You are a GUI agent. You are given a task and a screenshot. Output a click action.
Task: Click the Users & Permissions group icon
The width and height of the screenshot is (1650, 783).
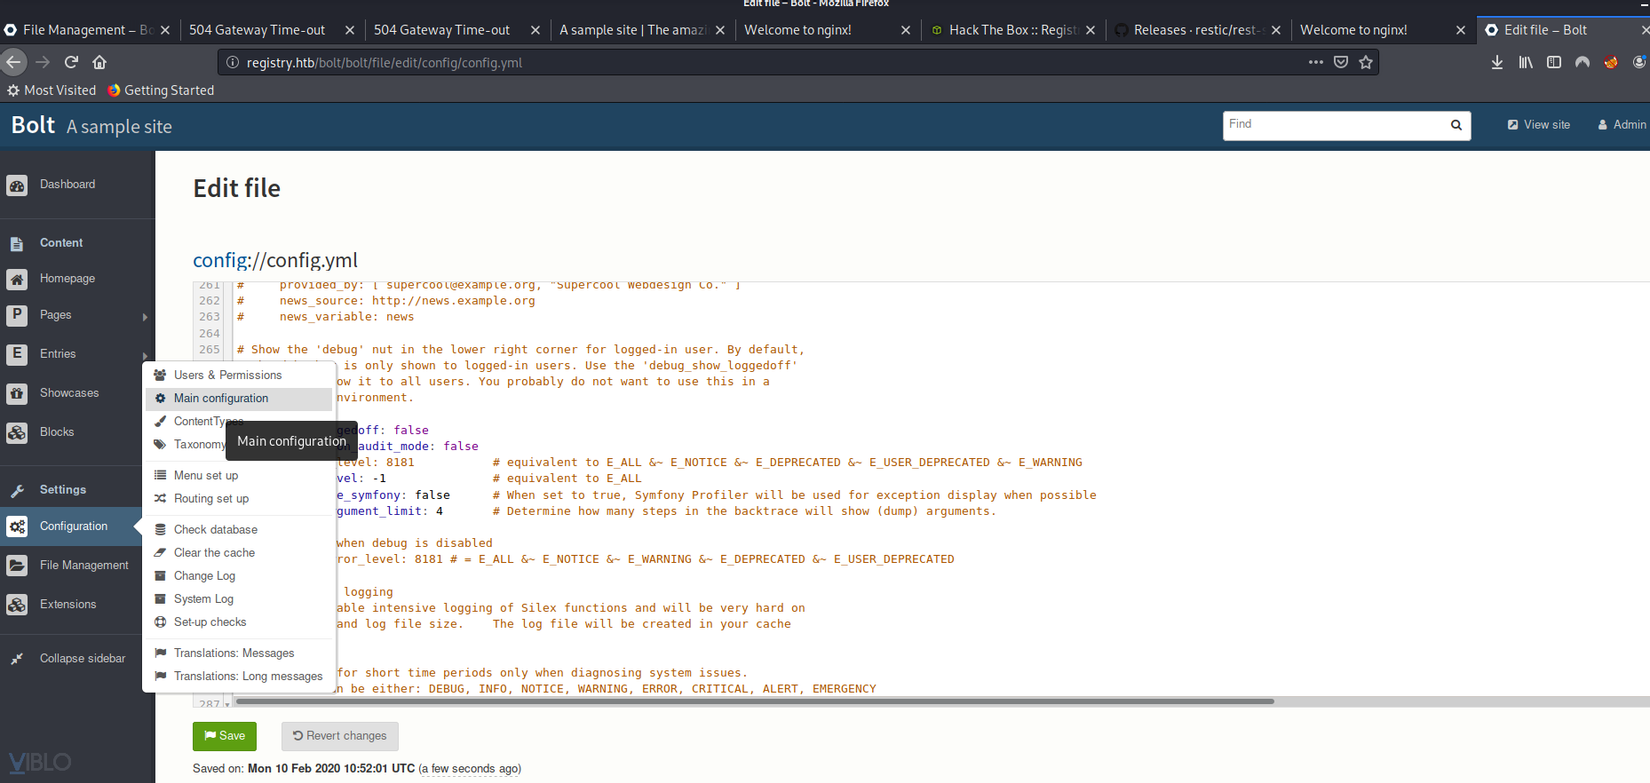[160, 375]
